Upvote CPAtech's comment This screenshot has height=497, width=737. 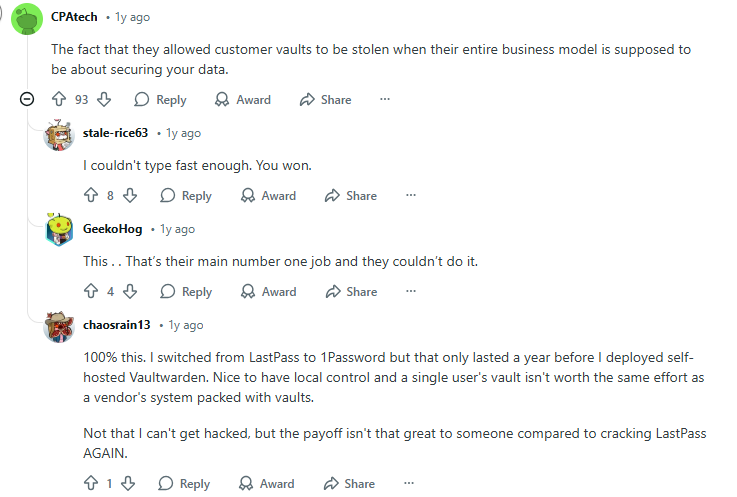[x=57, y=100]
